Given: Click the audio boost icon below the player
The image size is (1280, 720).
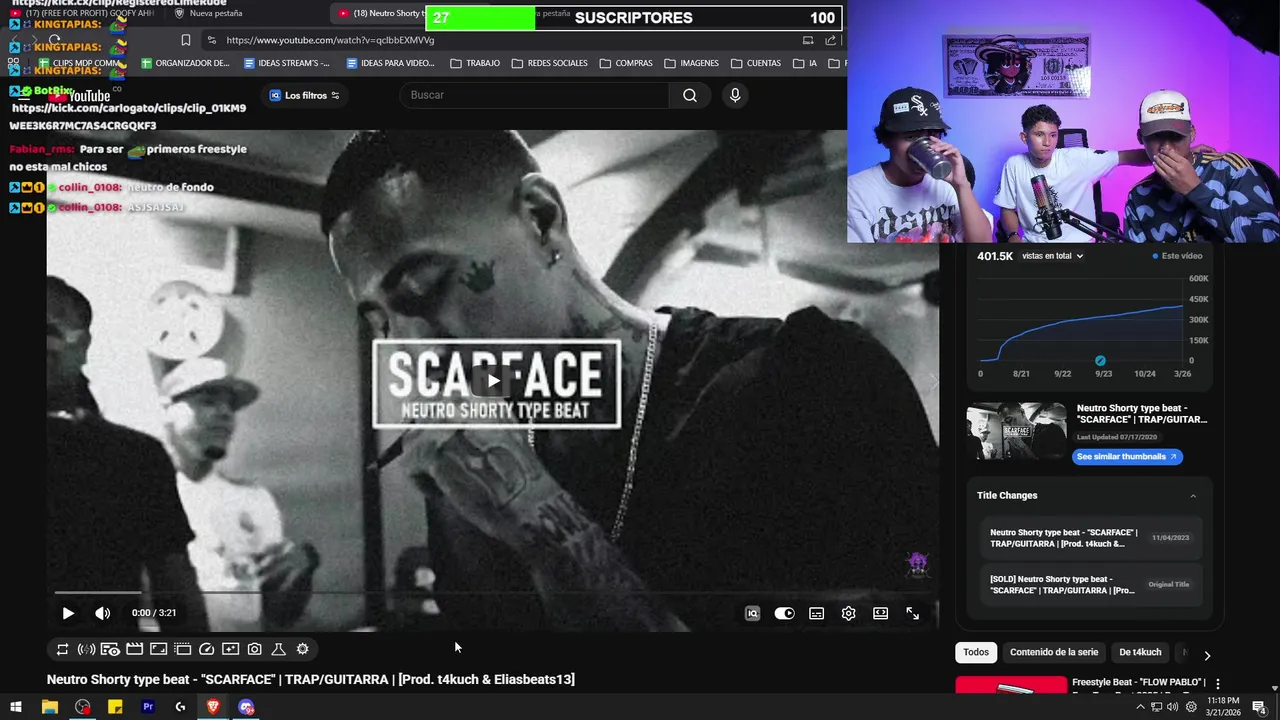Looking at the screenshot, I should click(86, 649).
